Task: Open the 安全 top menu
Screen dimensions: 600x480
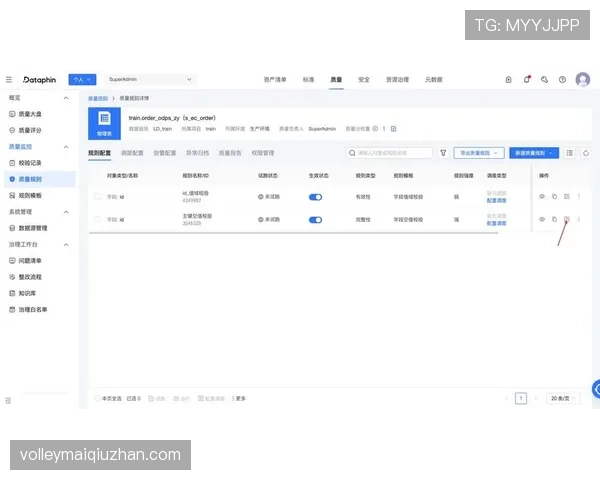Action: point(364,80)
